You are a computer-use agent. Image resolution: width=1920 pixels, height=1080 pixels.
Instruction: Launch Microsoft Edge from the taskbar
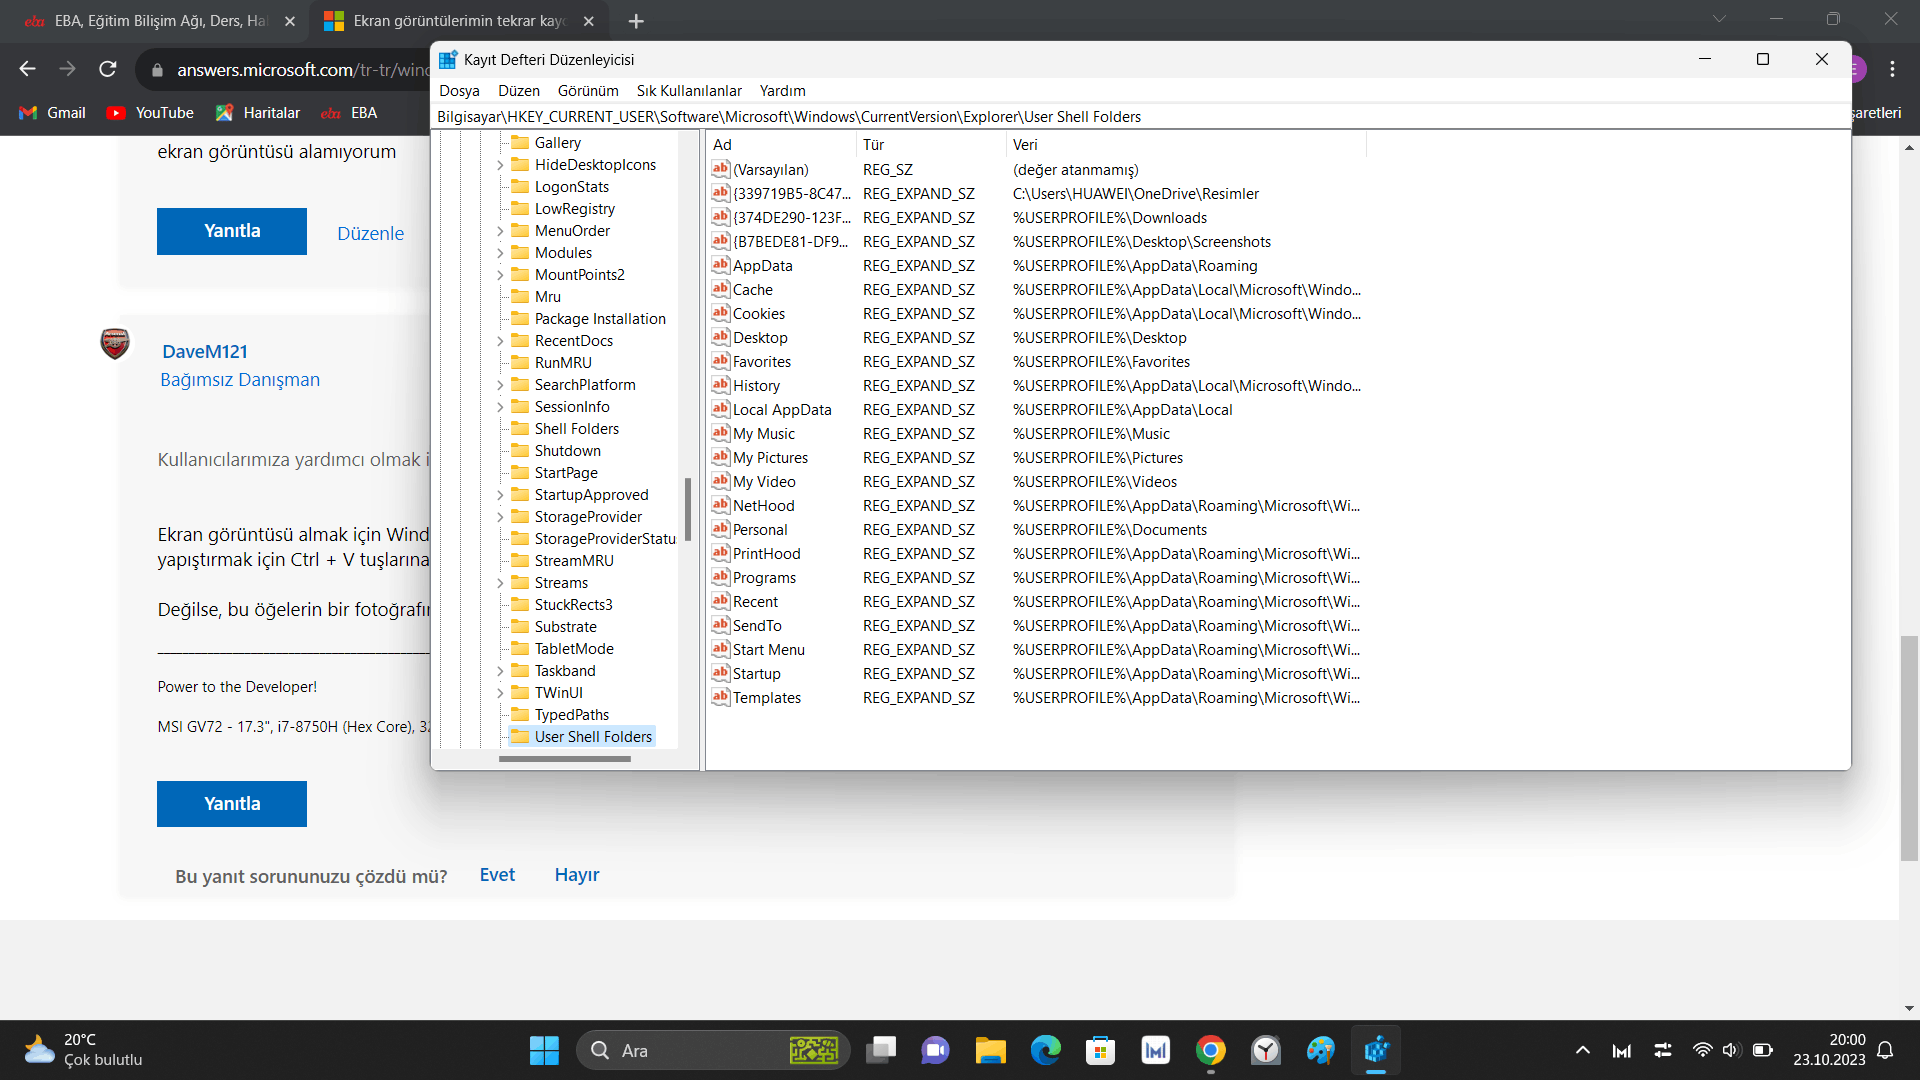(1046, 1050)
